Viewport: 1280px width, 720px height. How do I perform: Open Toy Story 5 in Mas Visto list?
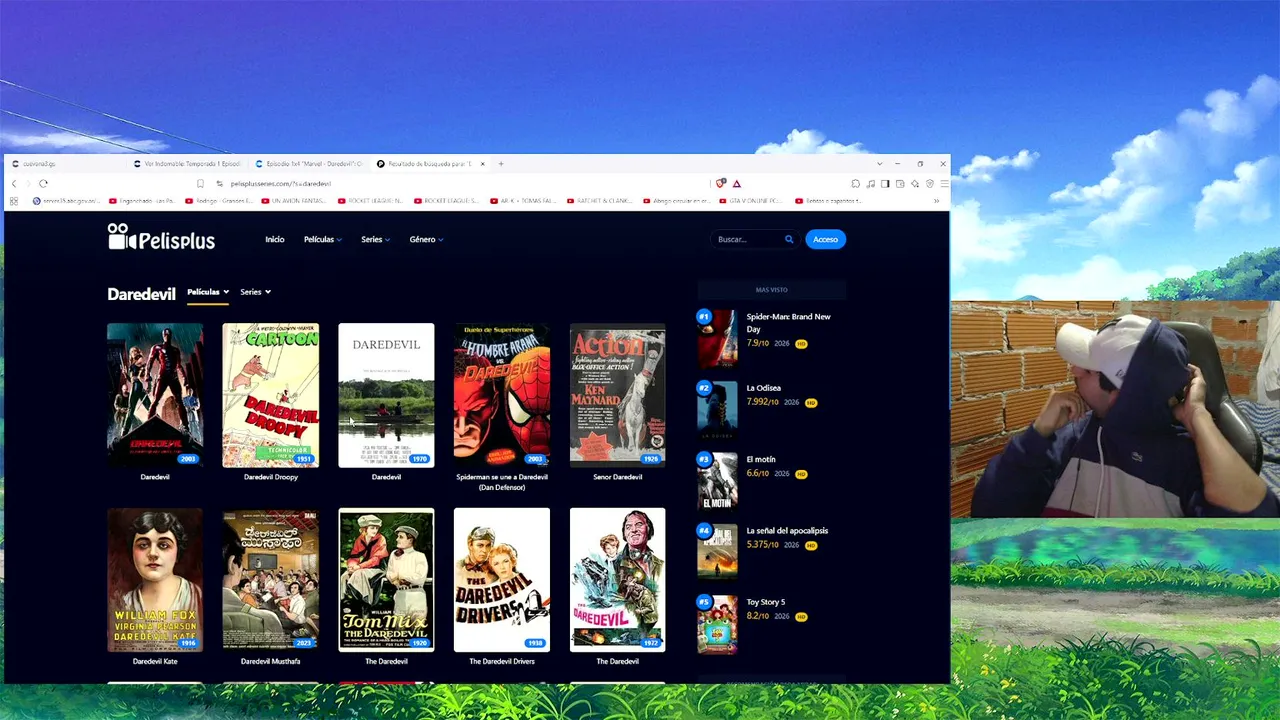(766, 602)
